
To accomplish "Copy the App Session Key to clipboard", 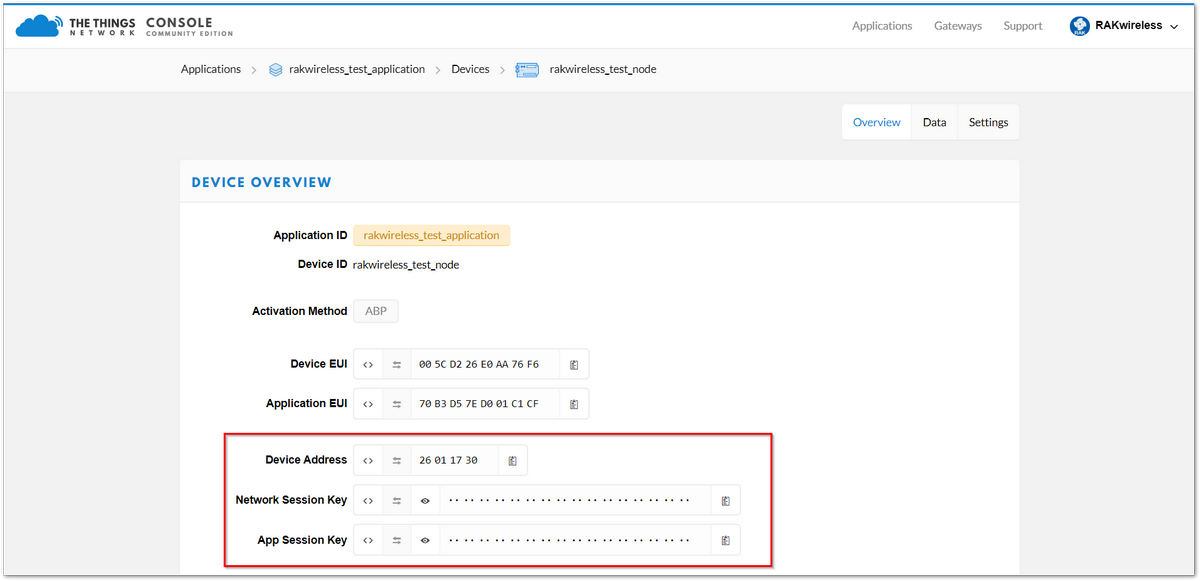I will [x=726, y=540].
